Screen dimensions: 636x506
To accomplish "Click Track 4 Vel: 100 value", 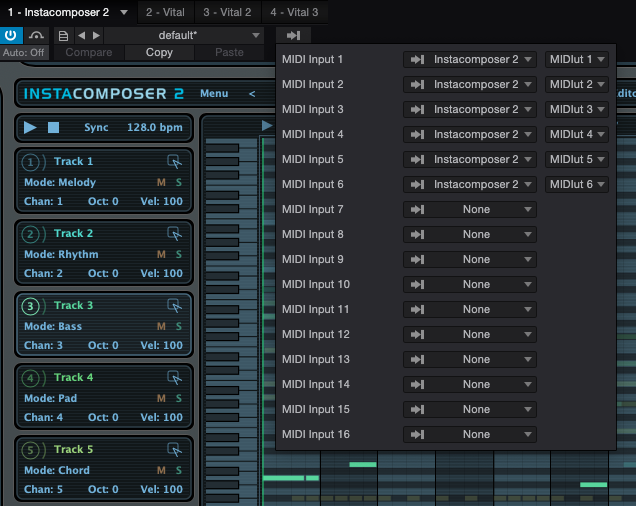I will click(161, 418).
